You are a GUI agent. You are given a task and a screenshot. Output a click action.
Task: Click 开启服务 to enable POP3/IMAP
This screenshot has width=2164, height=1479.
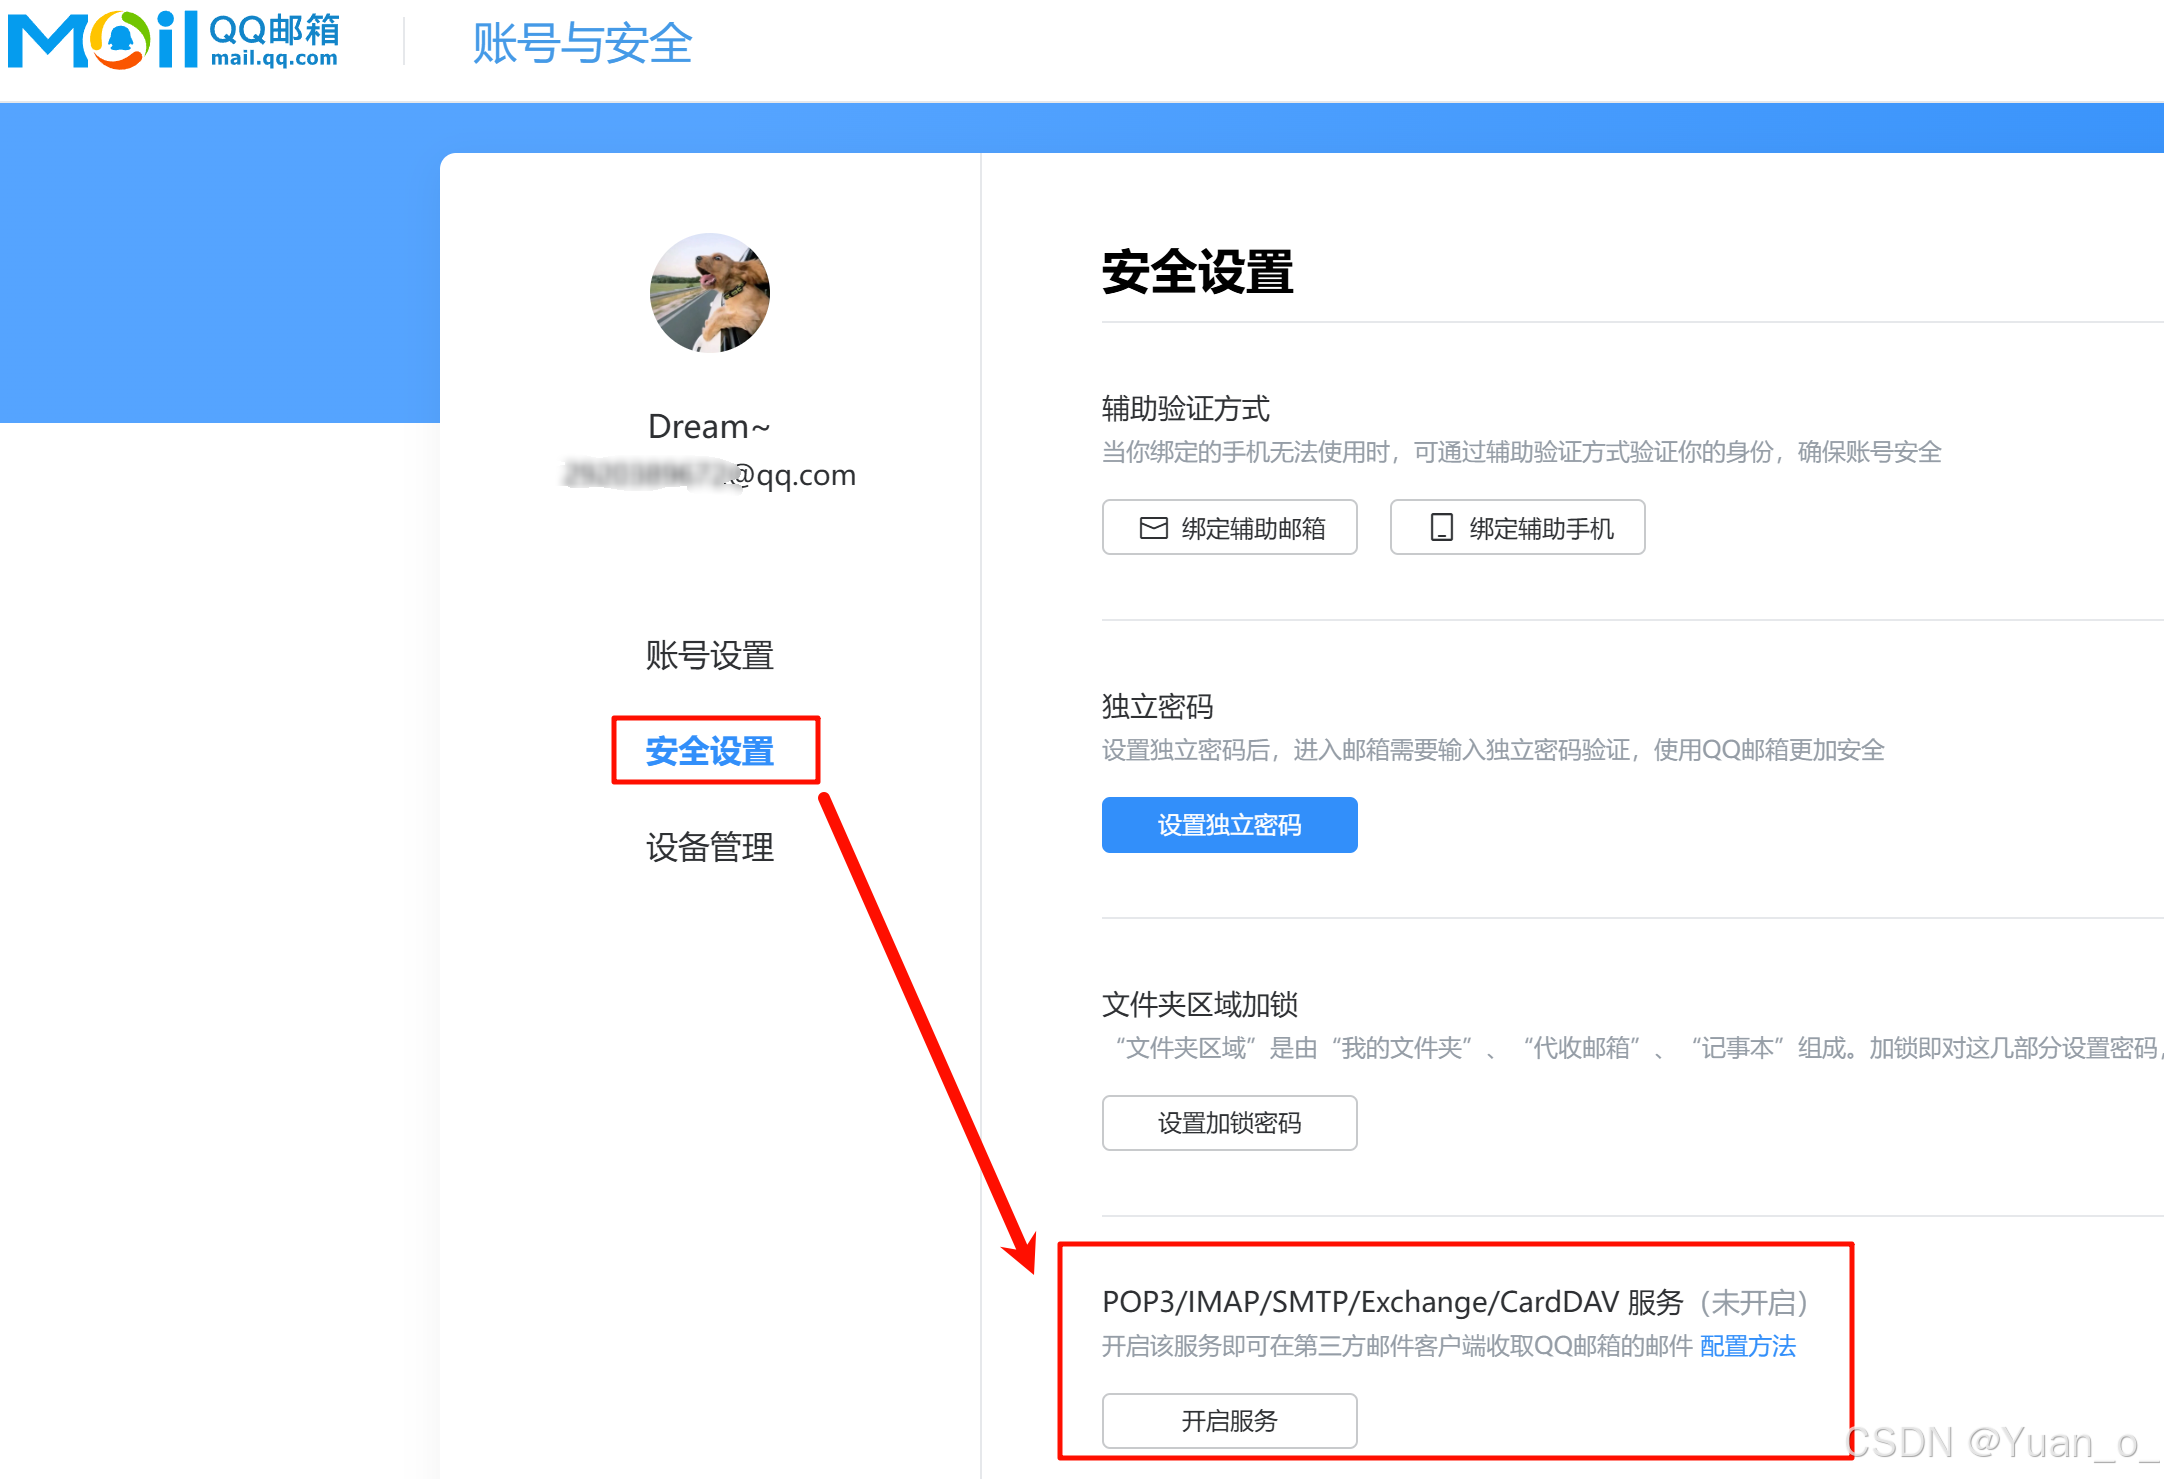[x=1229, y=1420]
